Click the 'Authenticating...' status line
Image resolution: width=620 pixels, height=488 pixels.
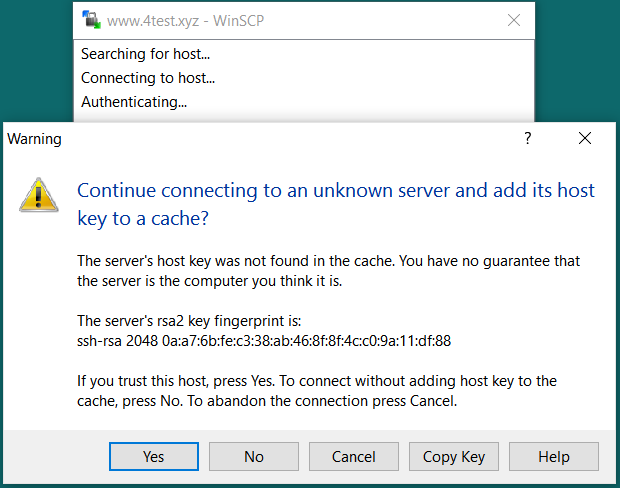(134, 102)
